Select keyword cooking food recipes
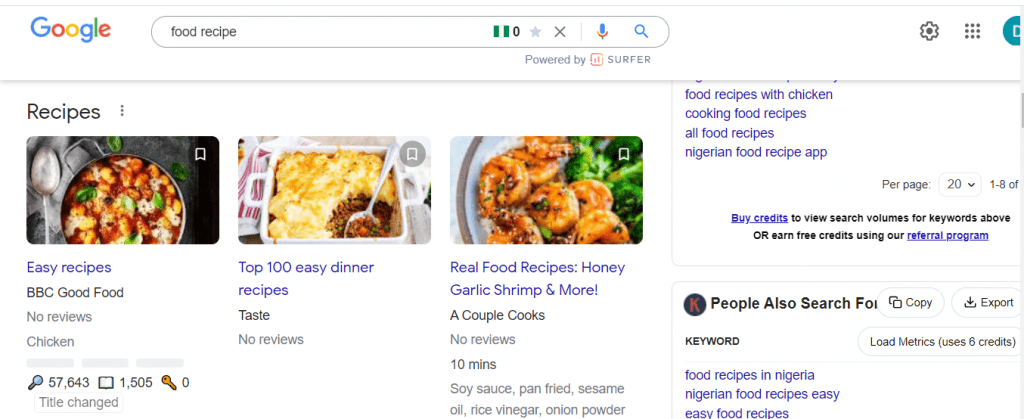 746,114
